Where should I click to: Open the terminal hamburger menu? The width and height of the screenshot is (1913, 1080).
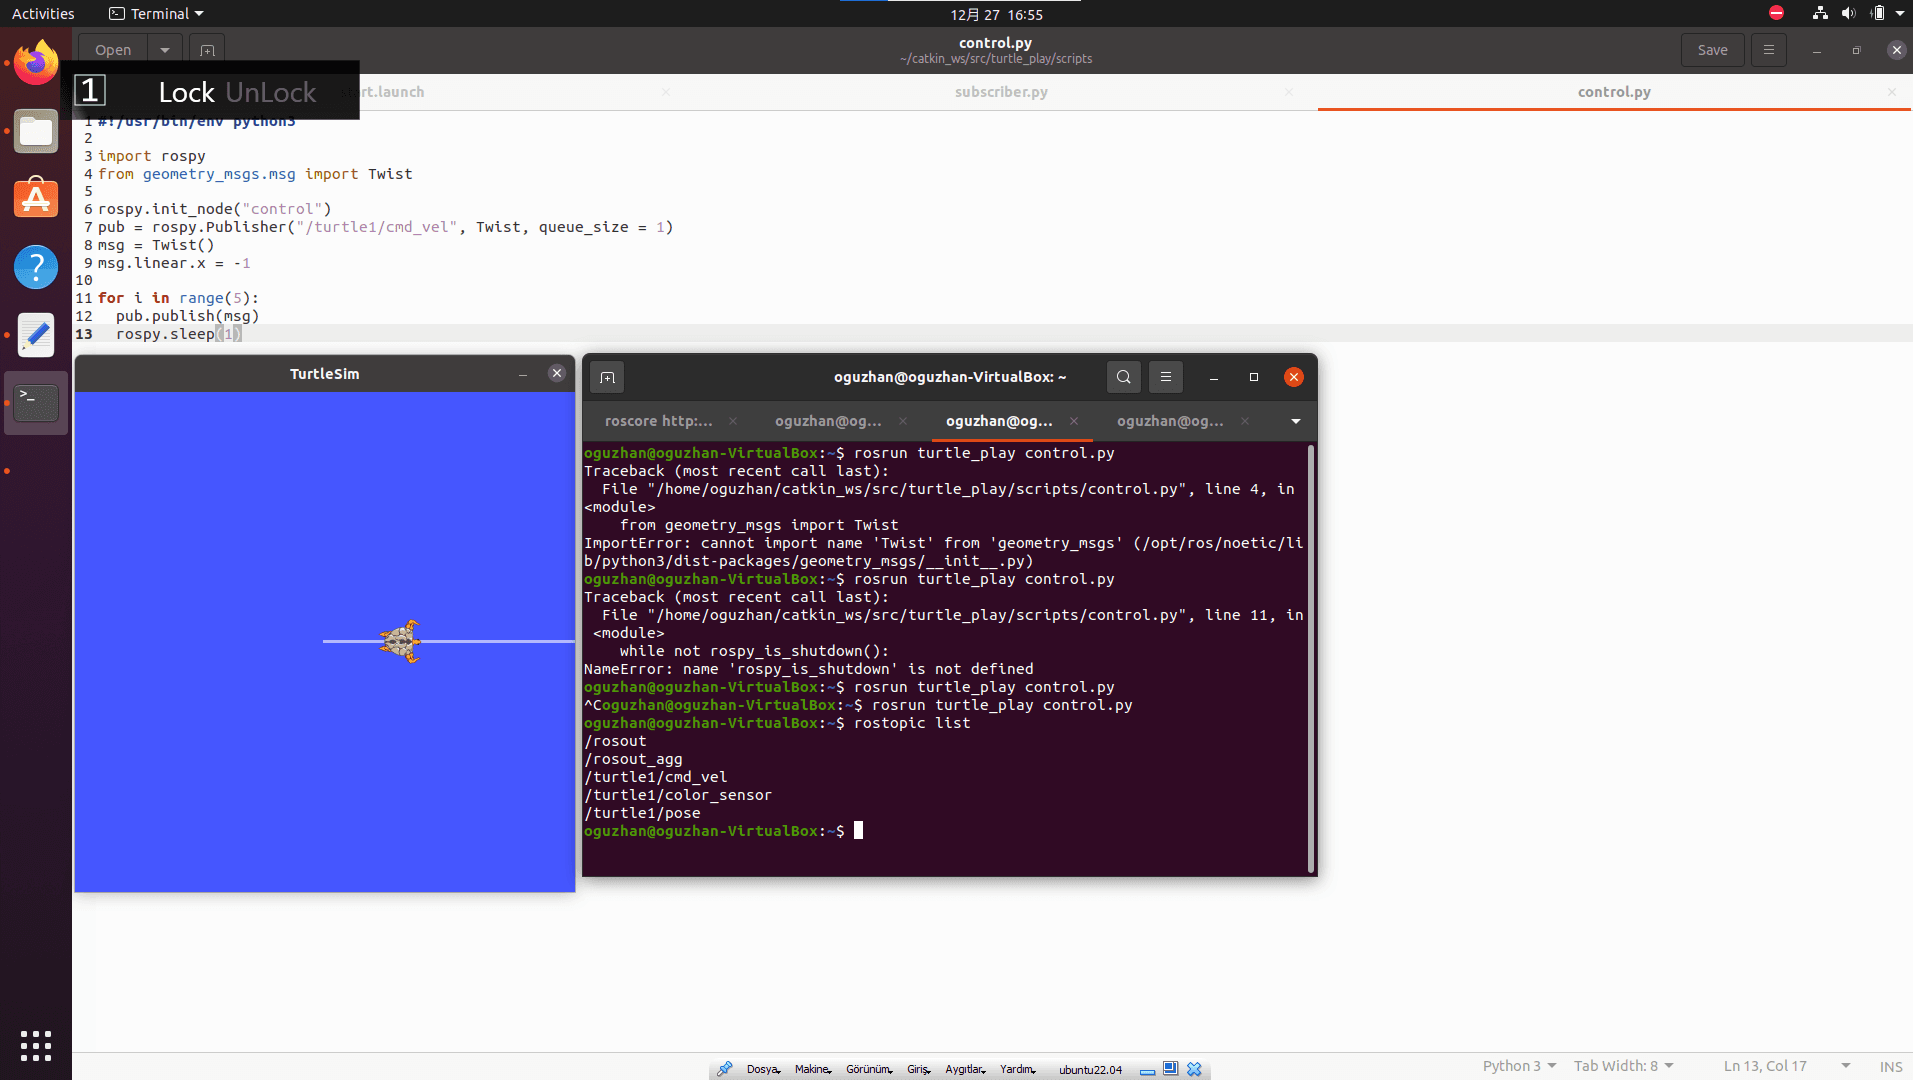(x=1166, y=377)
